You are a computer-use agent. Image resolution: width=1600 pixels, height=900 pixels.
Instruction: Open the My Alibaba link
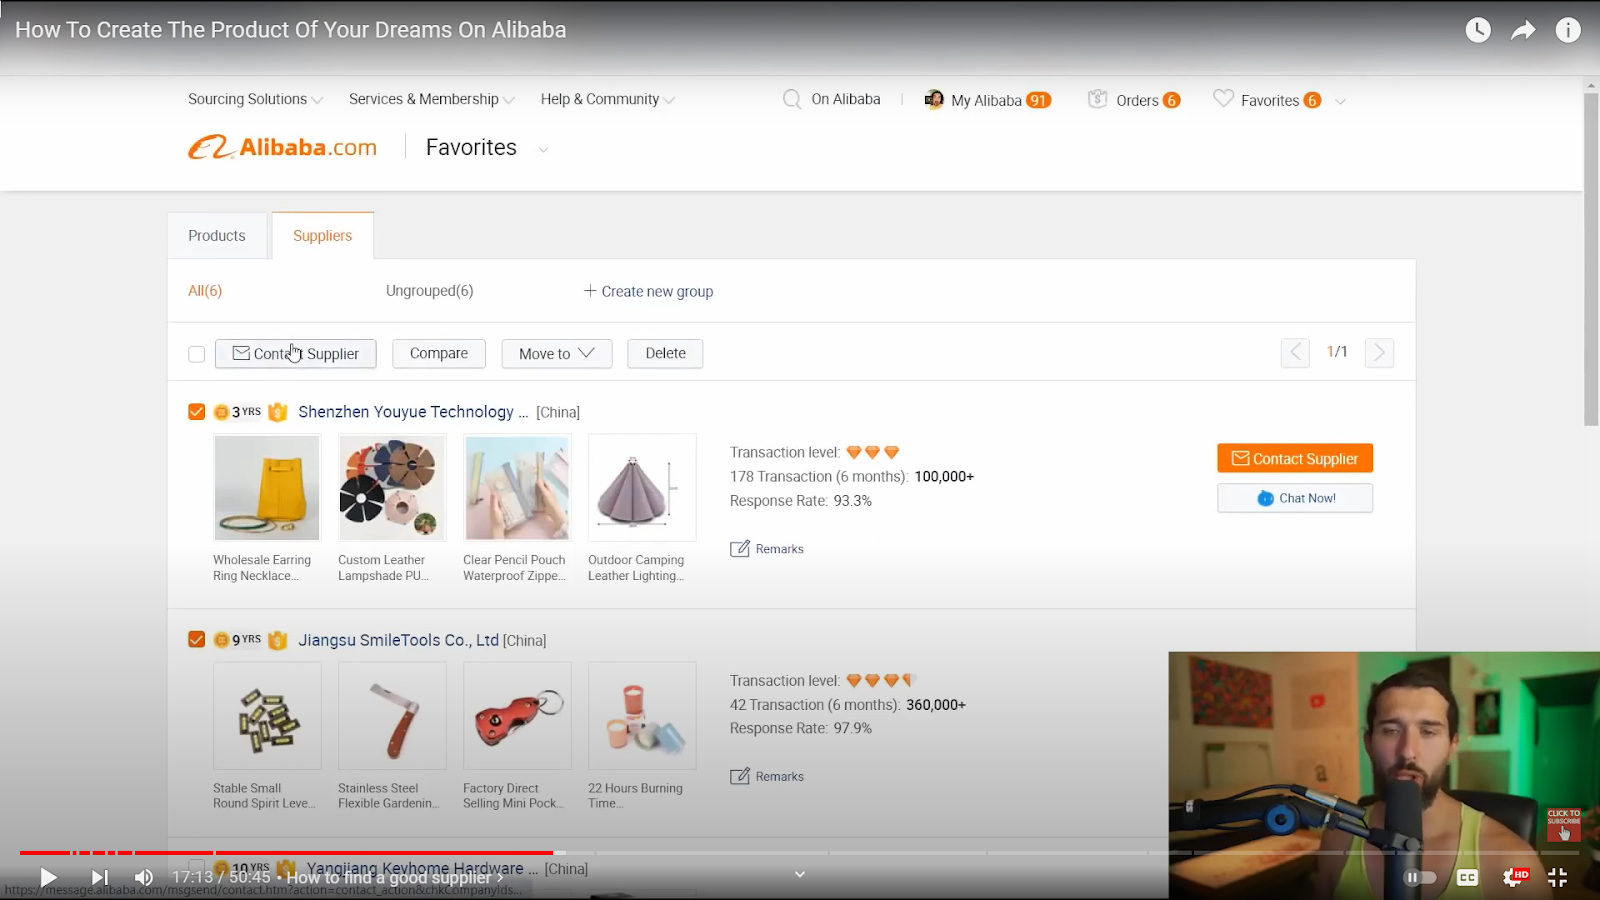pyautogui.click(x=986, y=100)
